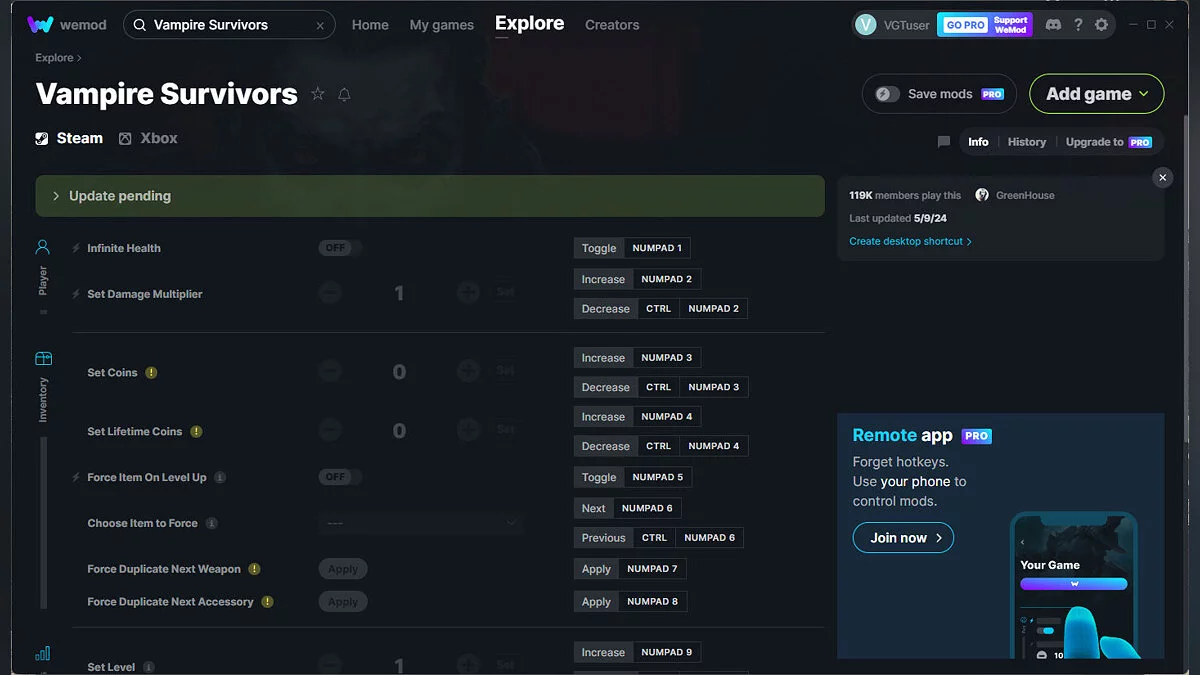The height and width of the screenshot is (675, 1200).
Task: Click the favorite star next to Vampire Survivors
Action: pyautogui.click(x=318, y=94)
